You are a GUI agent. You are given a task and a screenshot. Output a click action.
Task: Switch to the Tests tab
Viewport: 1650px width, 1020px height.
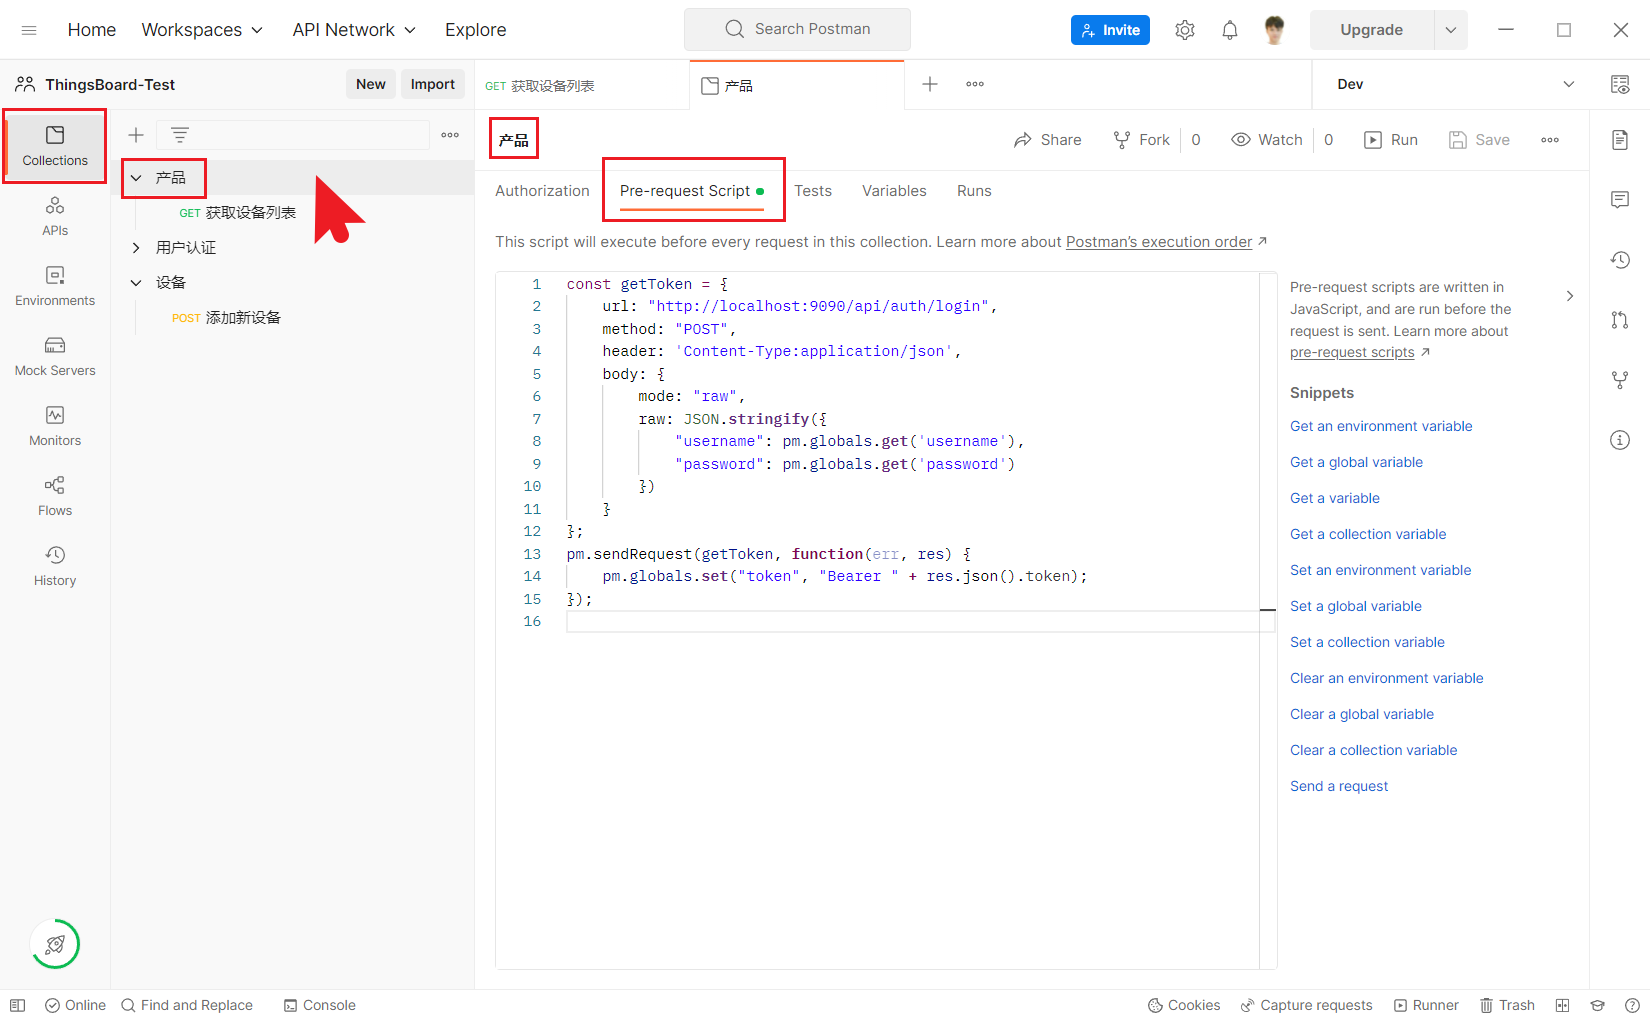(813, 191)
